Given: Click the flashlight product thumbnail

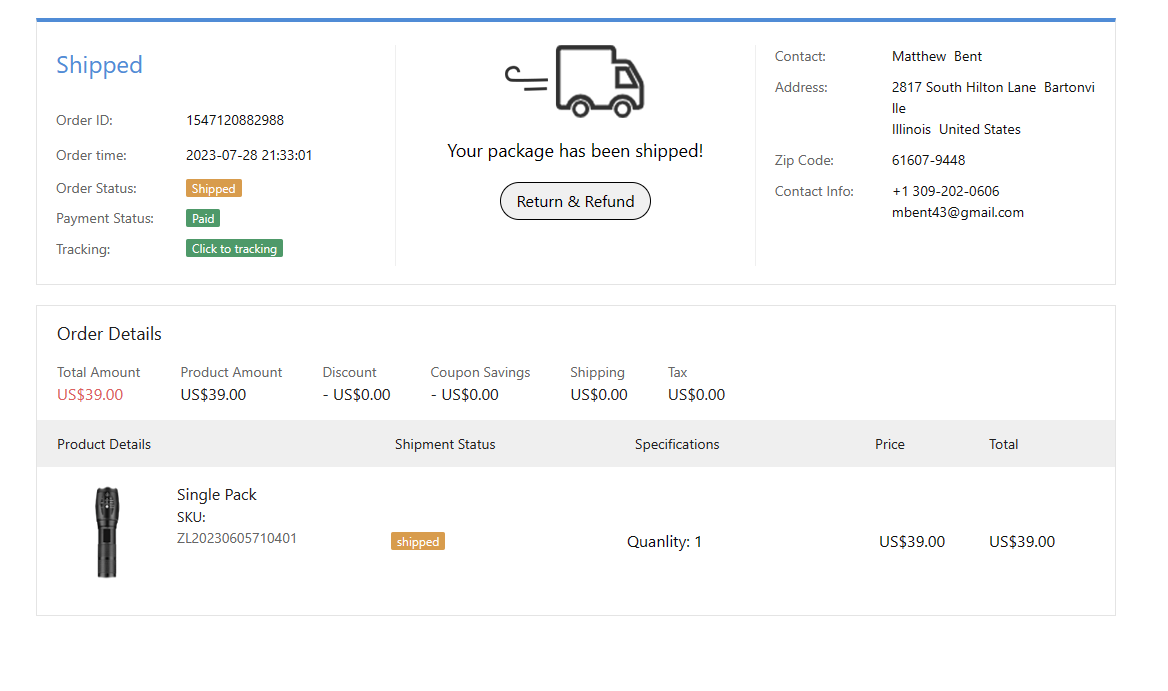Looking at the screenshot, I should [x=106, y=532].
